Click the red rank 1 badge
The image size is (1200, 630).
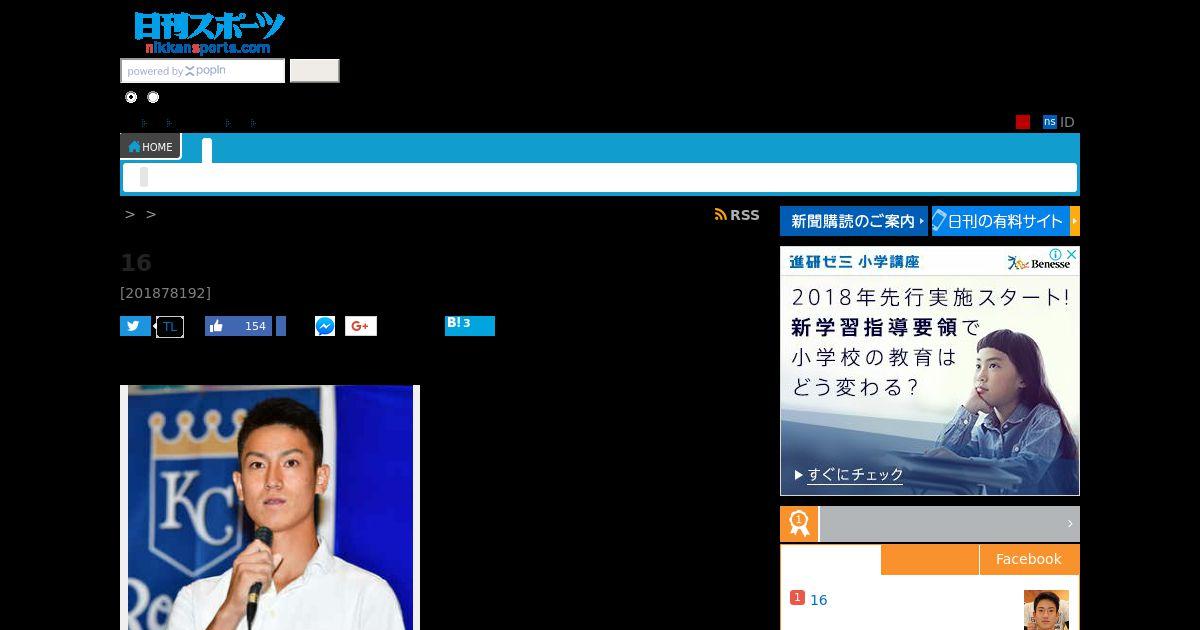click(x=797, y=598)
